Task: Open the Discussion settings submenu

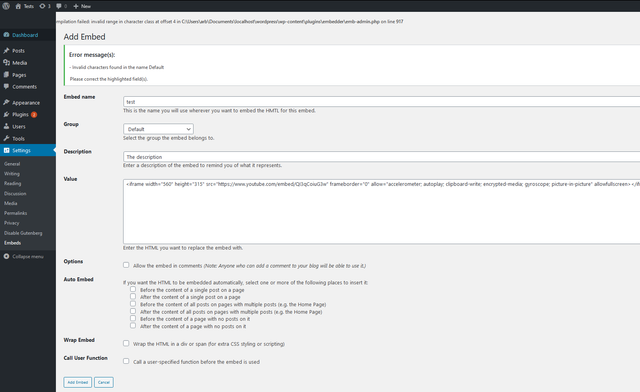Action: click(15, 194)
